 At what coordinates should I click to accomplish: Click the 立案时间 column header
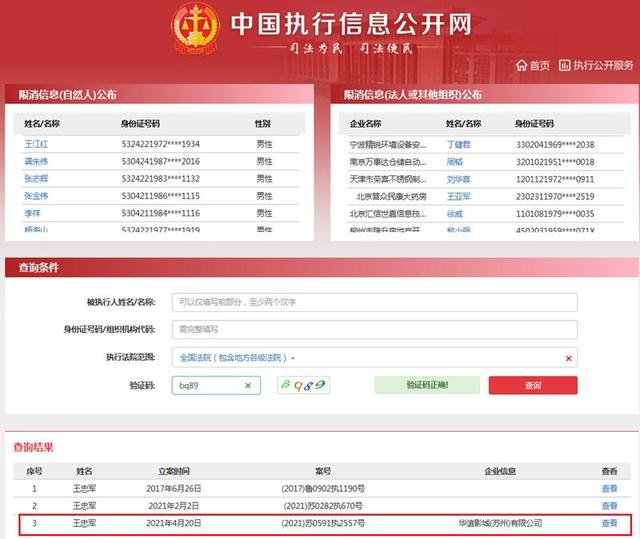pos(174,471)
